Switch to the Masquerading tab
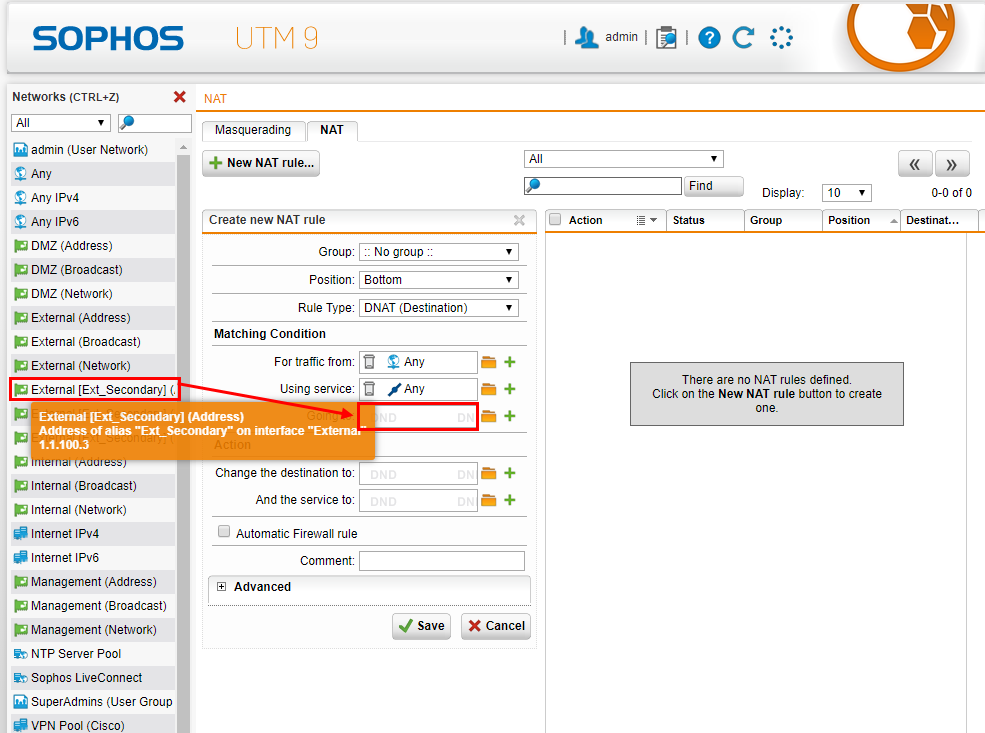The height and width of the screenshot is (733, 985). tap(253, 130)
